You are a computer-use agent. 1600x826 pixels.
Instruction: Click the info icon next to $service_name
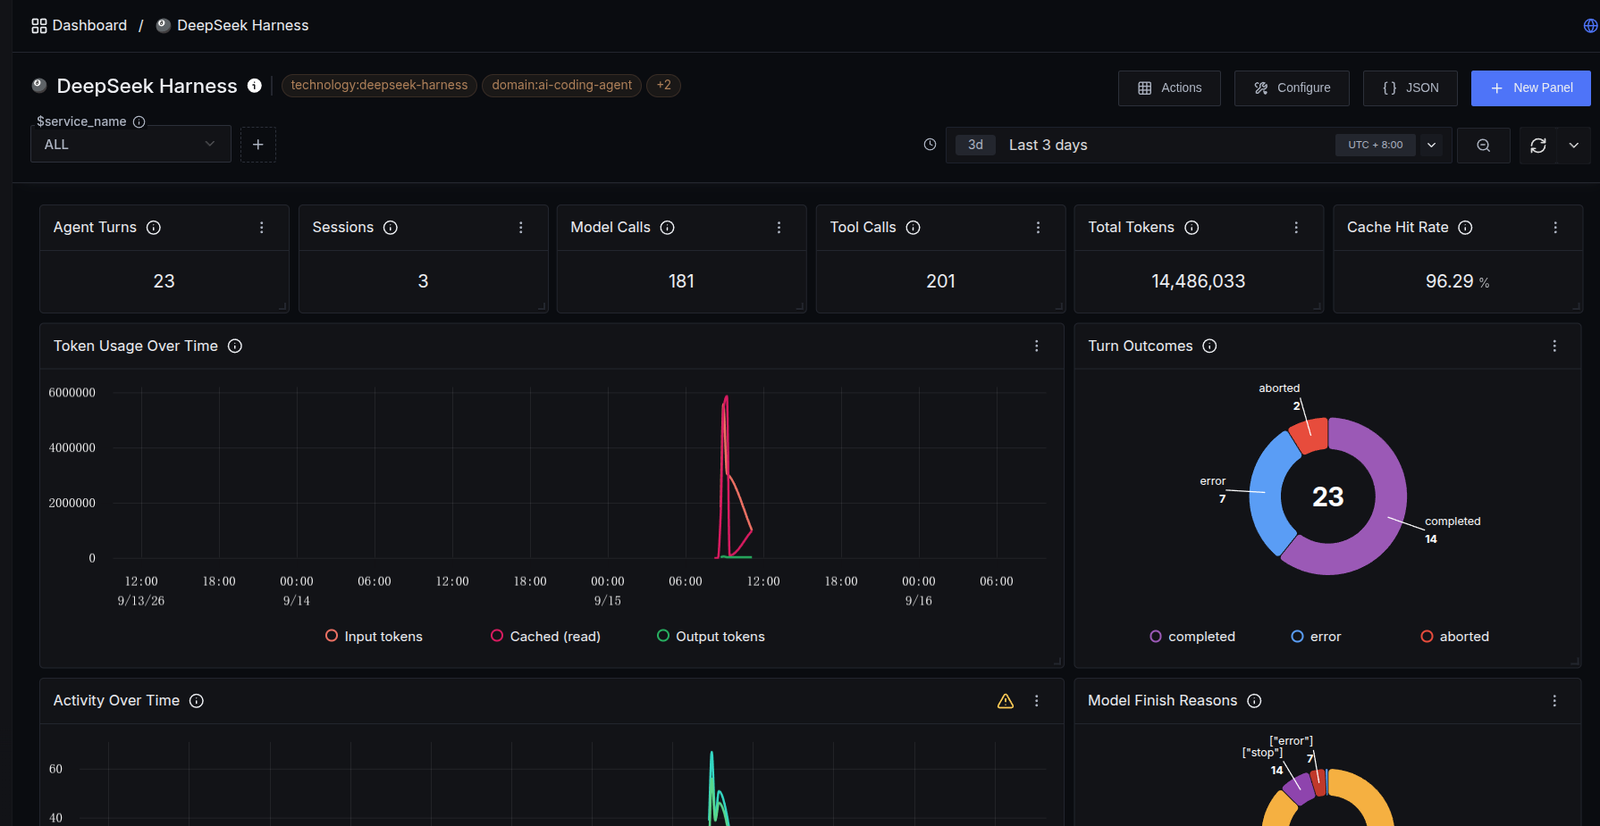[x=139, y=122]
